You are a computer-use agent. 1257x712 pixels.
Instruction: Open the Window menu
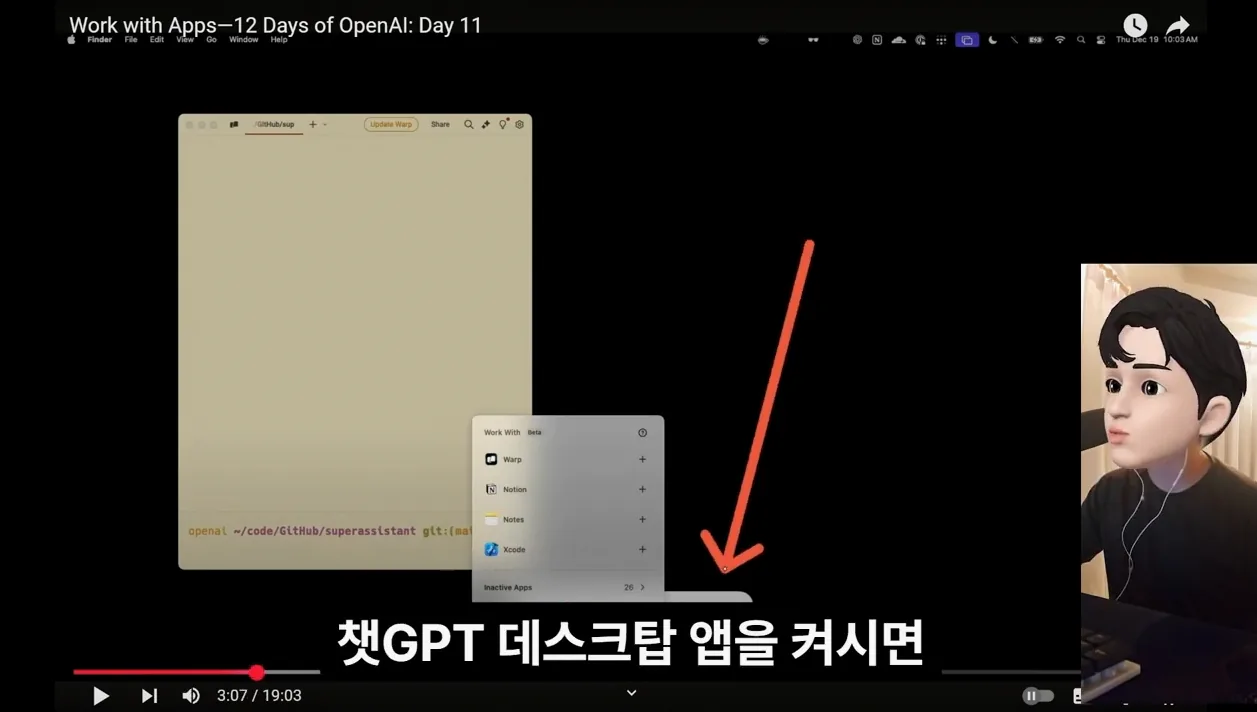[x=244, y=40]
